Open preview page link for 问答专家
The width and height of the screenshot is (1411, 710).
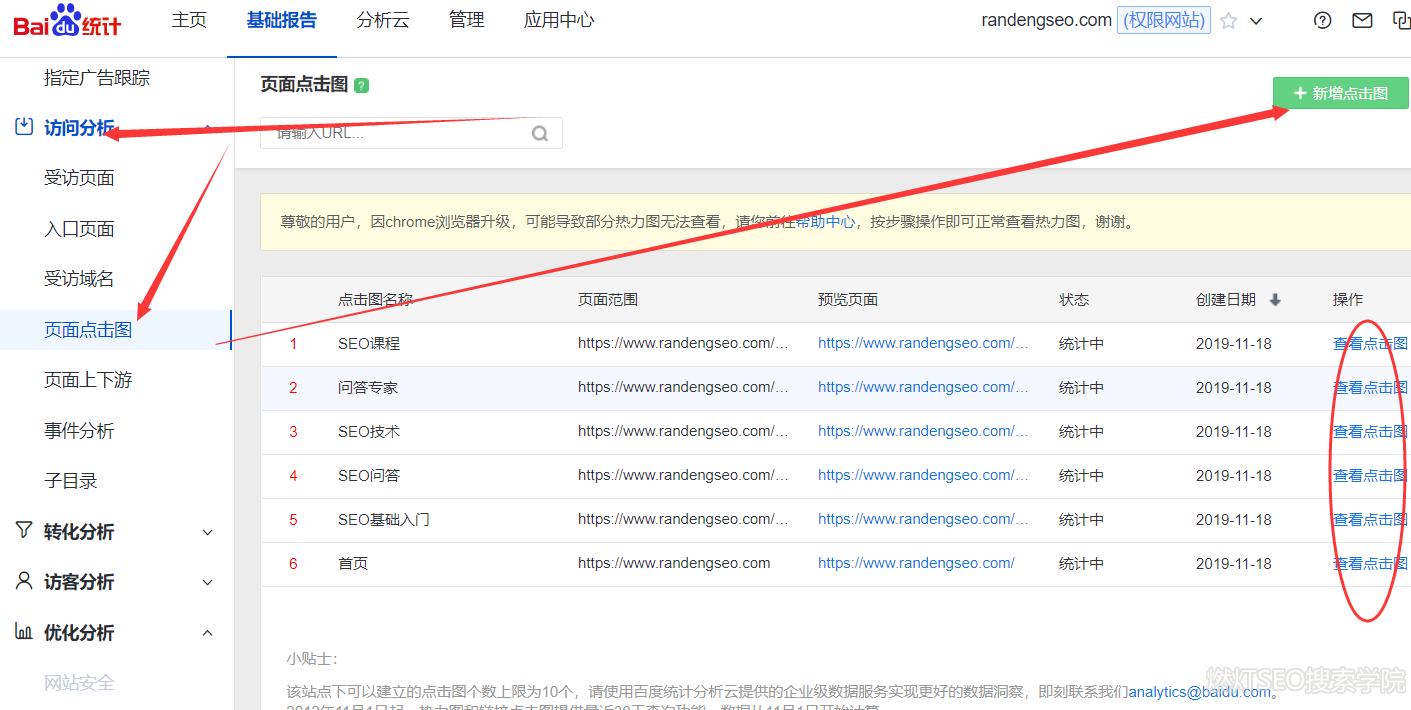pos(923,387)
